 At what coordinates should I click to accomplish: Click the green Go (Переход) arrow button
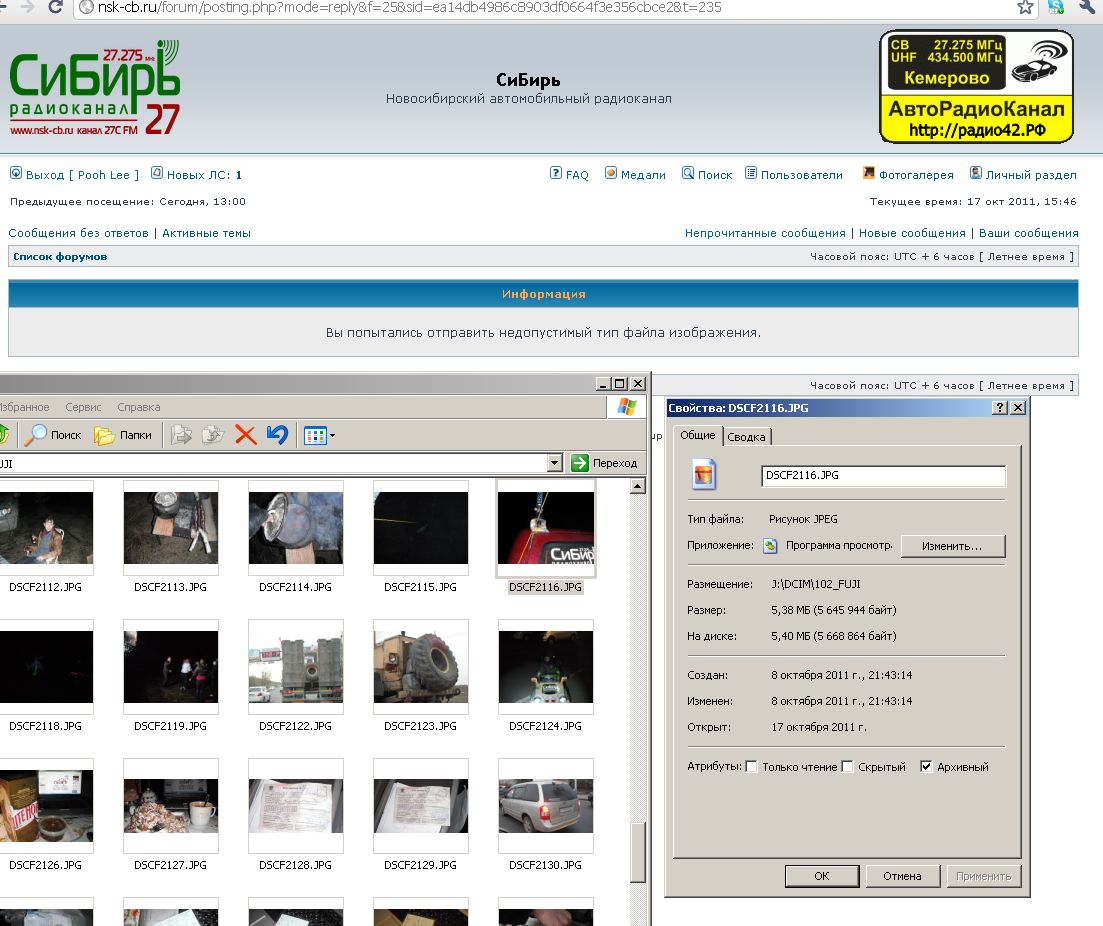[x=580, y=463]
